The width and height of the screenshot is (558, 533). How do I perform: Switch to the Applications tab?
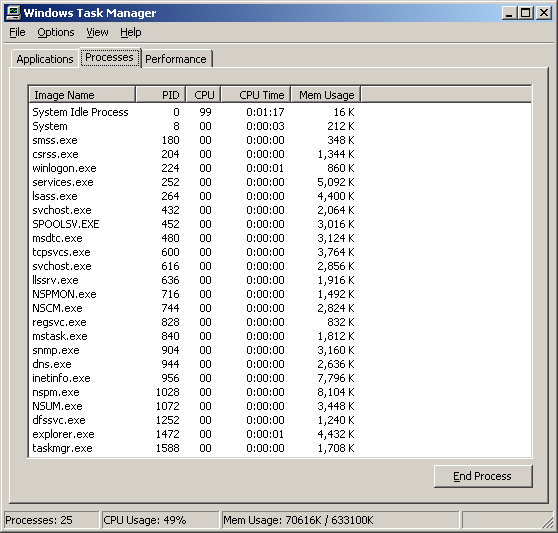(x=45, y=59)
